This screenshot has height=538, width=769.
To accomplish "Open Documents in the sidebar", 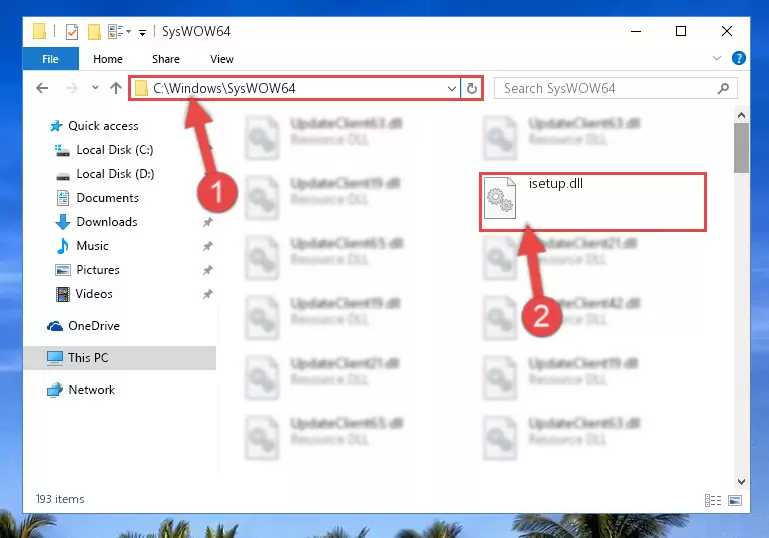I will pyautogui.click(x=107, y=198).
